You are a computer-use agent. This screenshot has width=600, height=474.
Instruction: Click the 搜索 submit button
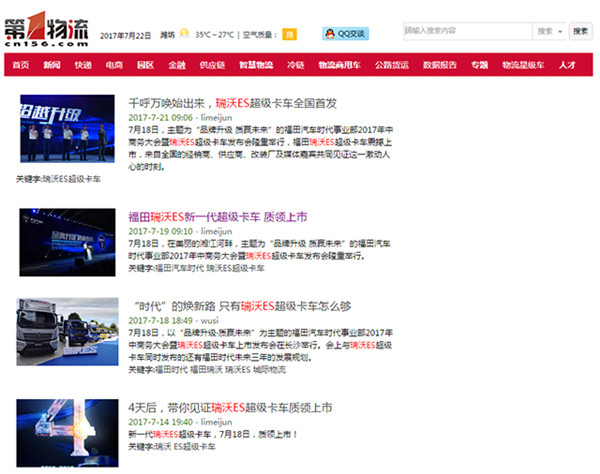point(580,31)
